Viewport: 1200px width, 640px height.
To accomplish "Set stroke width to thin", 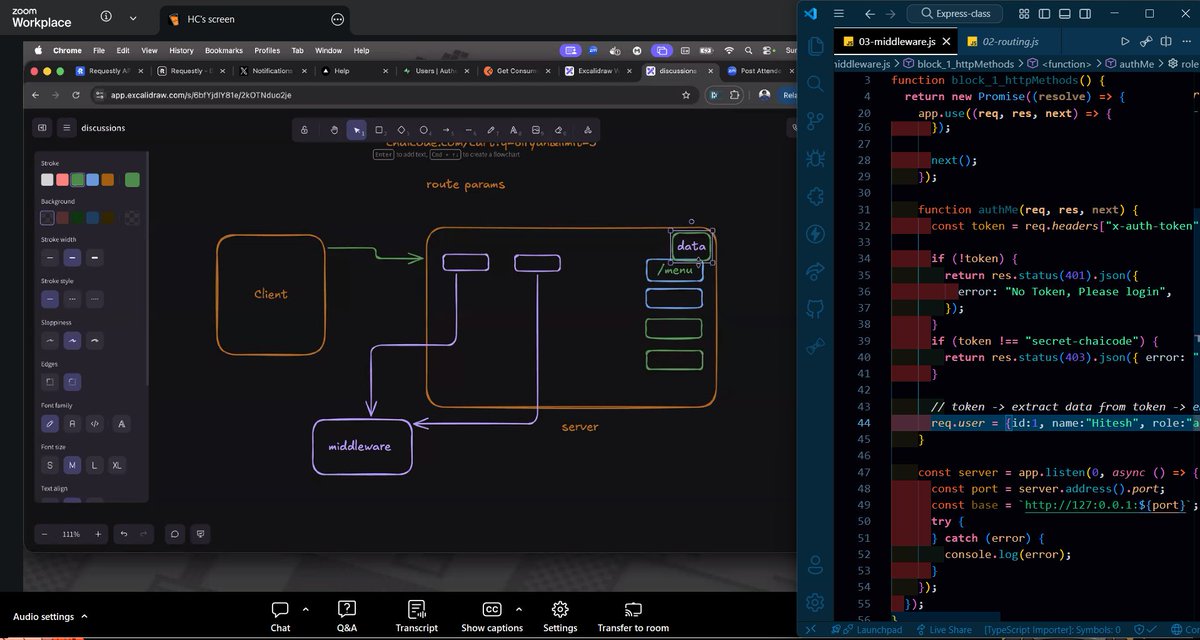I will point(48,258).
